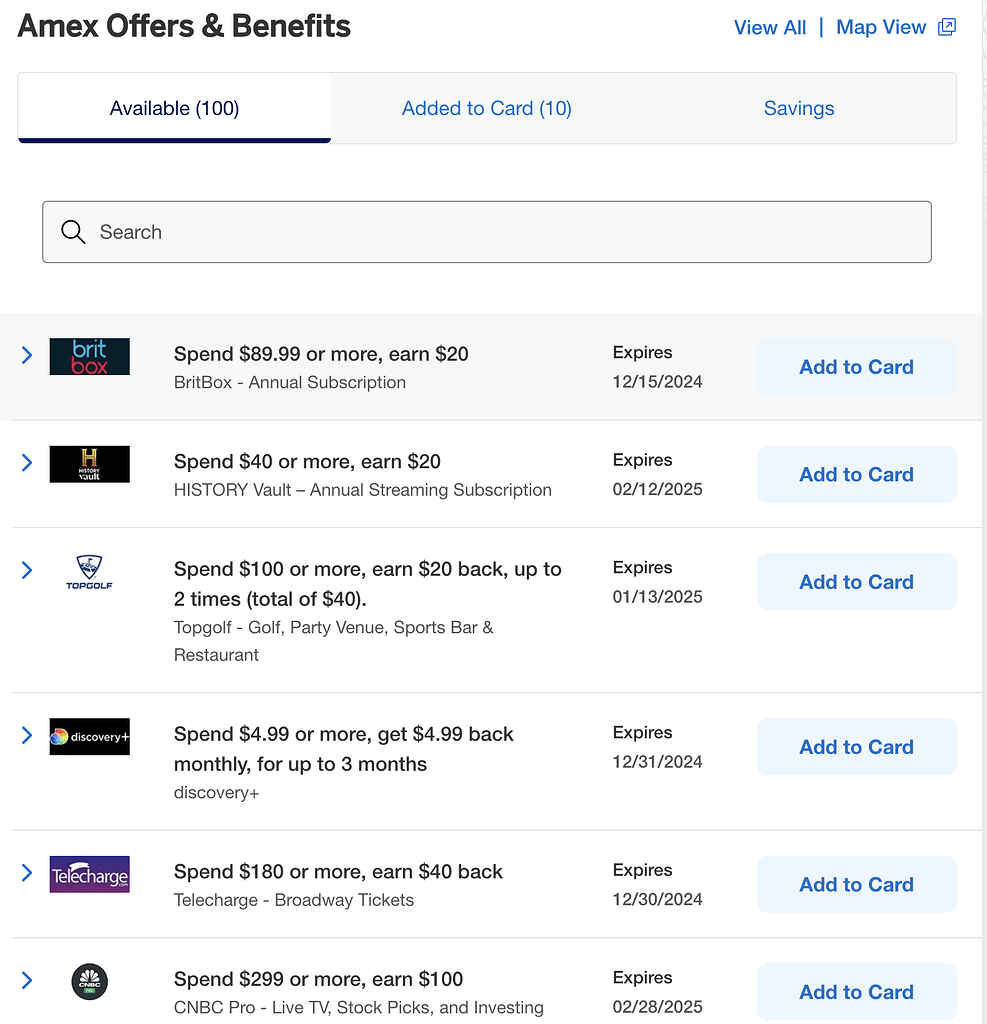This screenshot has height=1024, width=987.
Task: Click the BritBox logo thumbnail
Action: pyautogui.click(x=89, y=357)
